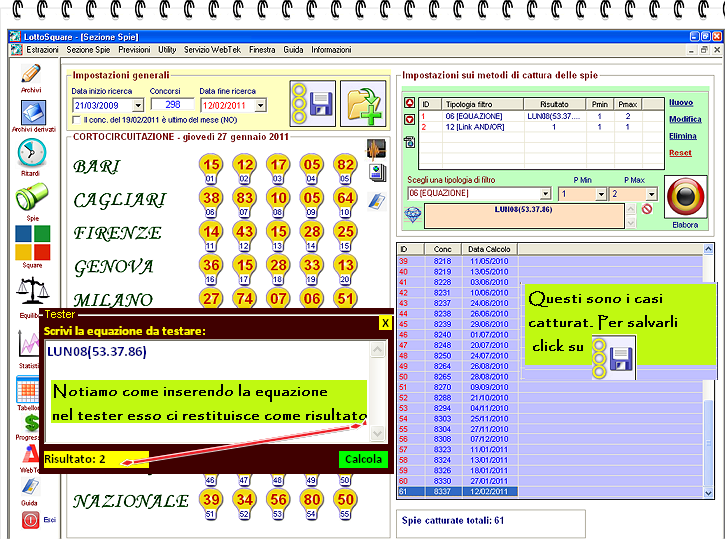
Task: Open the Previsioni menu
Action: click(x=133, y=49)
